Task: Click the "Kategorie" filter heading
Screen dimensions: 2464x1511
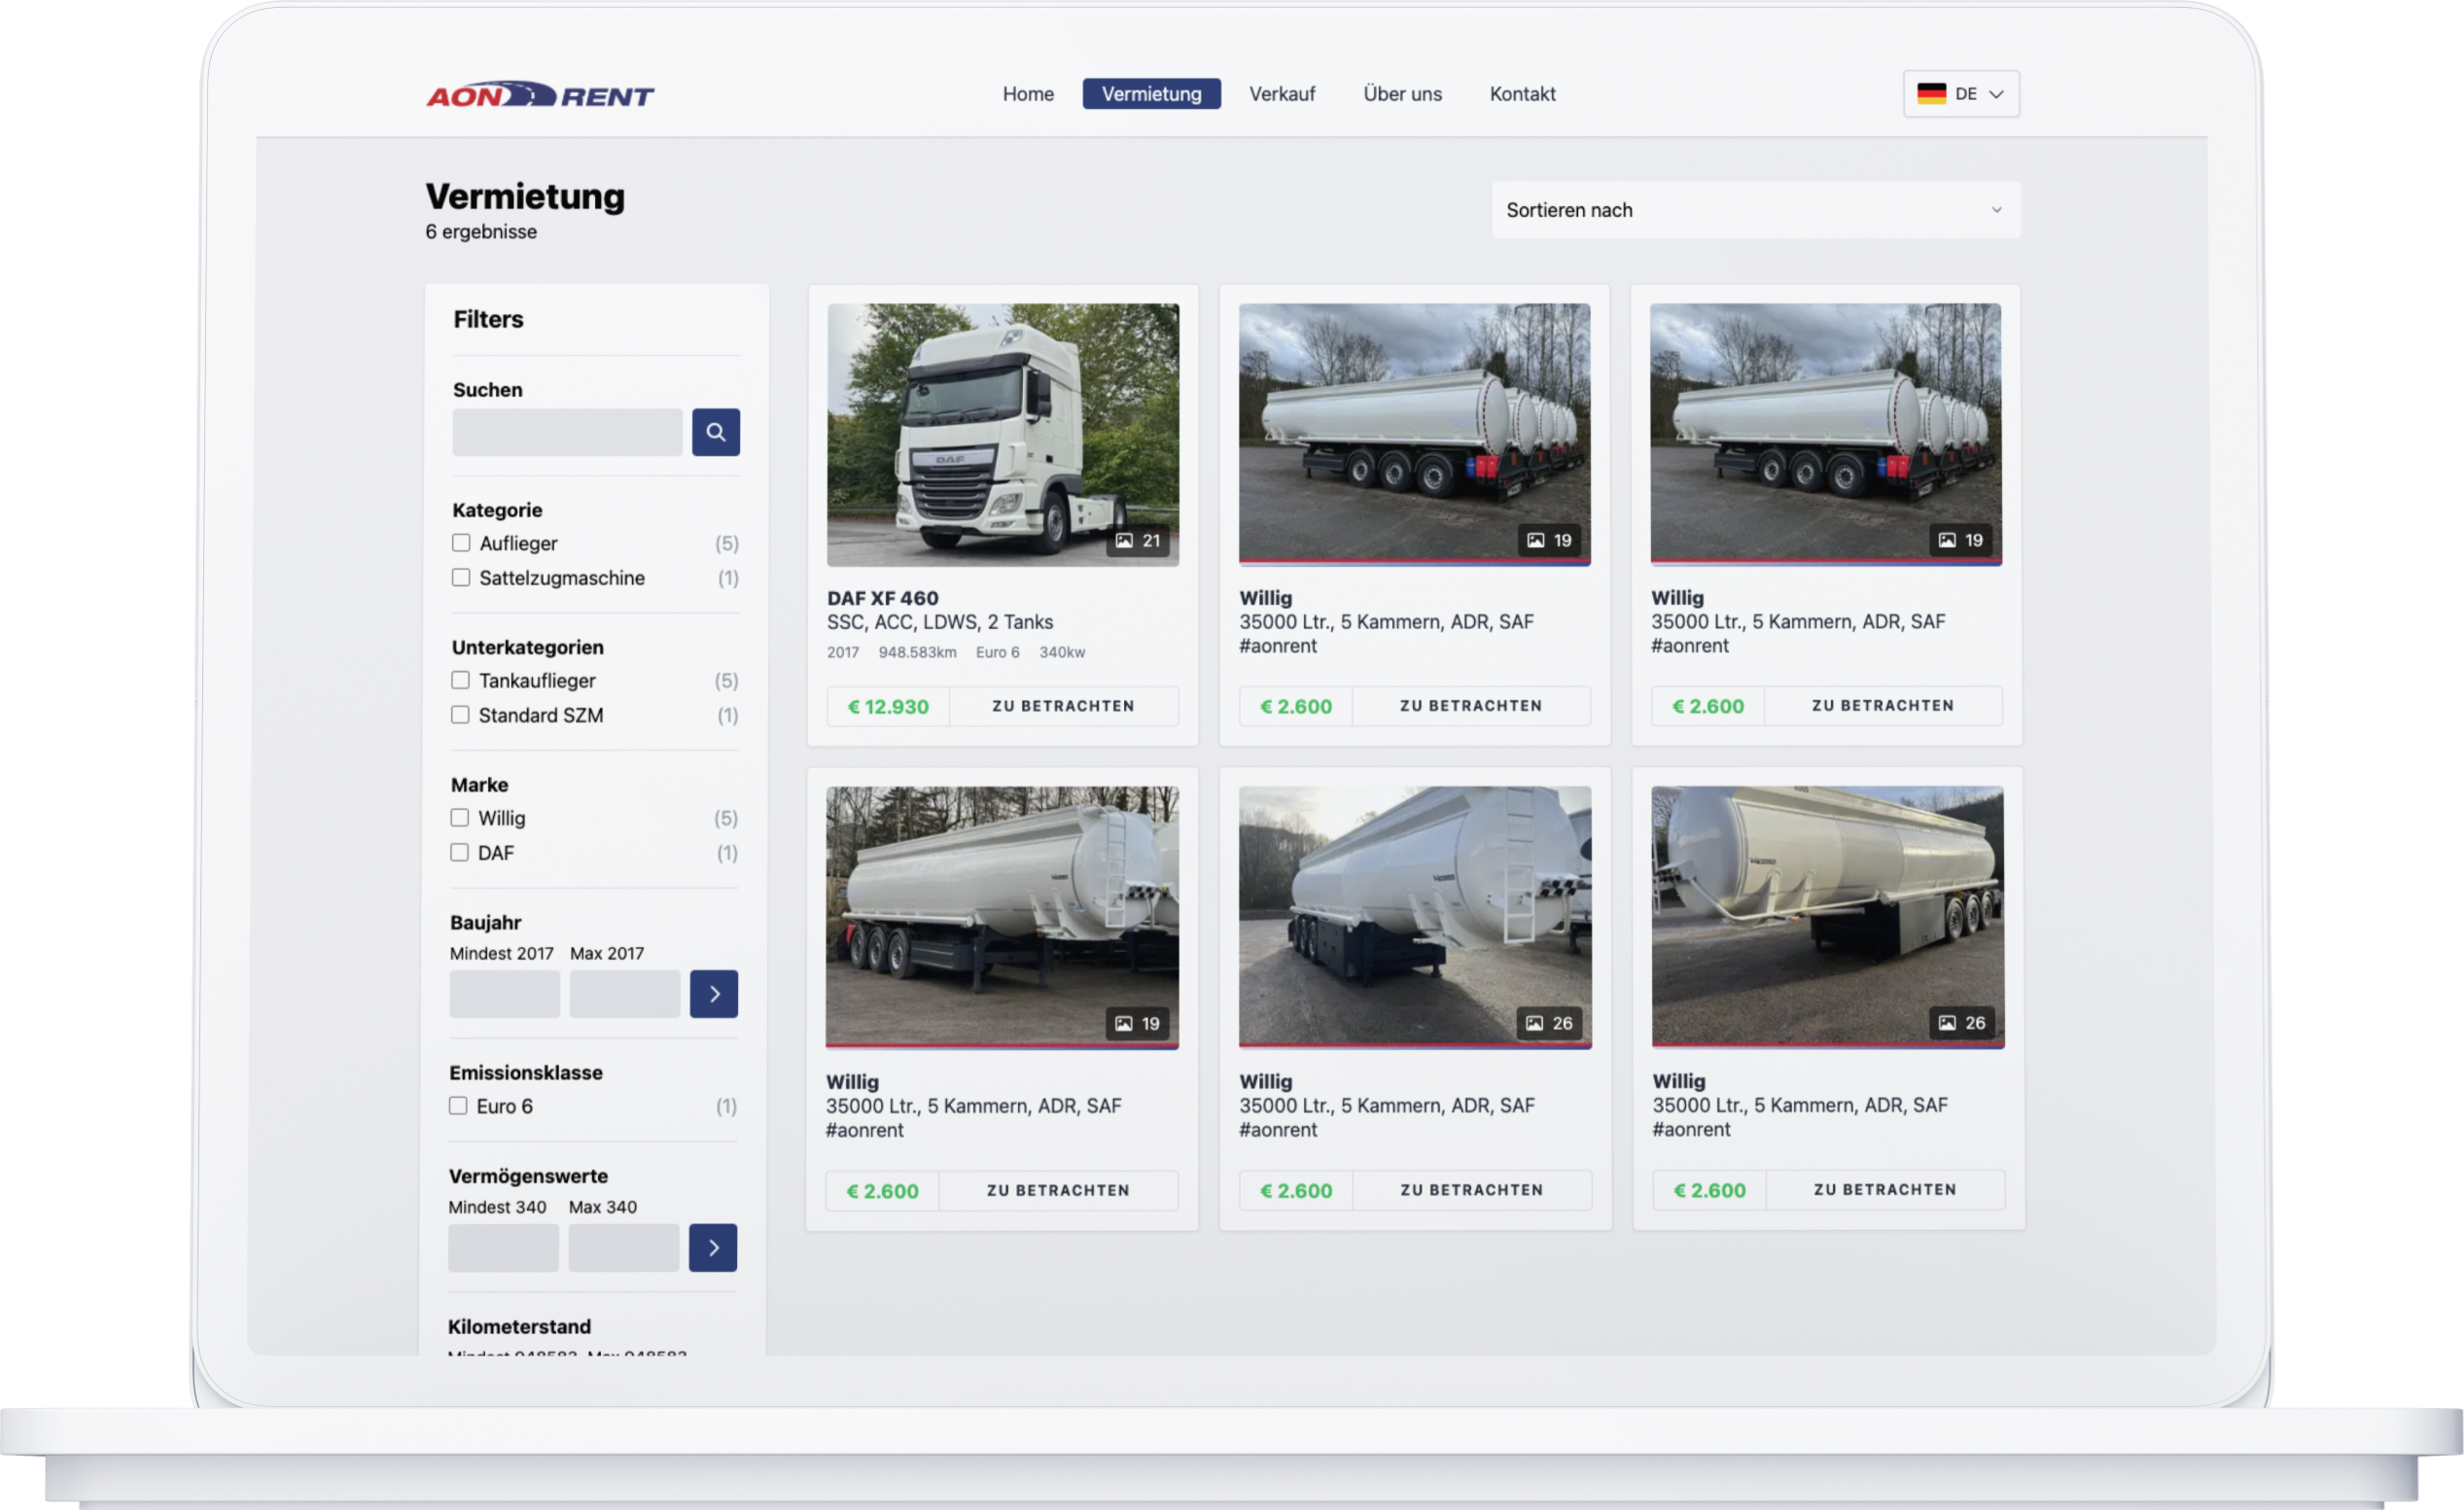Action: (497, 510)
